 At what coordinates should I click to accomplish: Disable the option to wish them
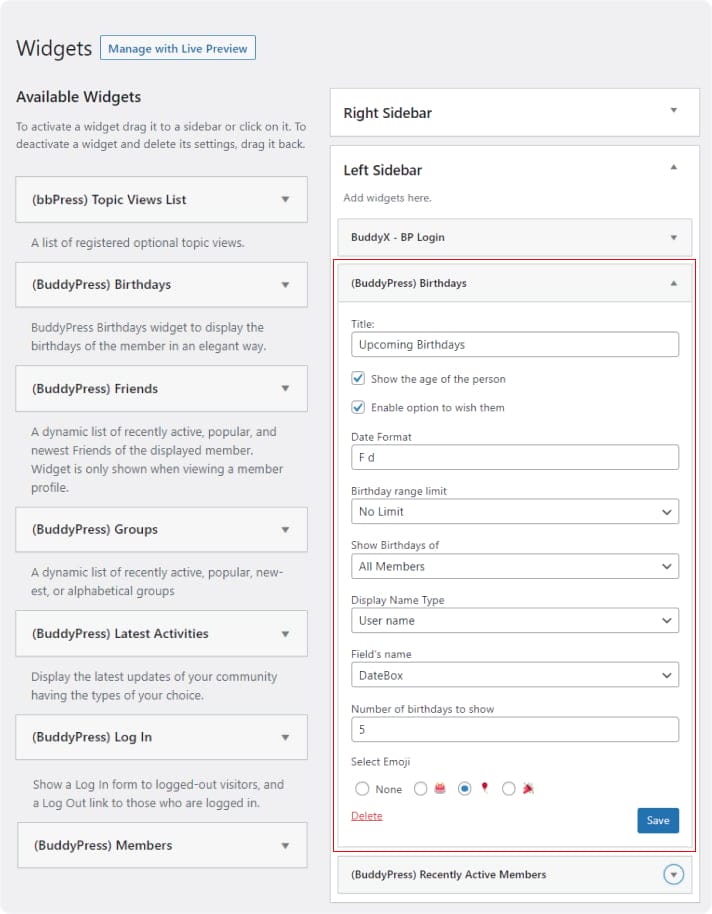click(x=358, y=407)
